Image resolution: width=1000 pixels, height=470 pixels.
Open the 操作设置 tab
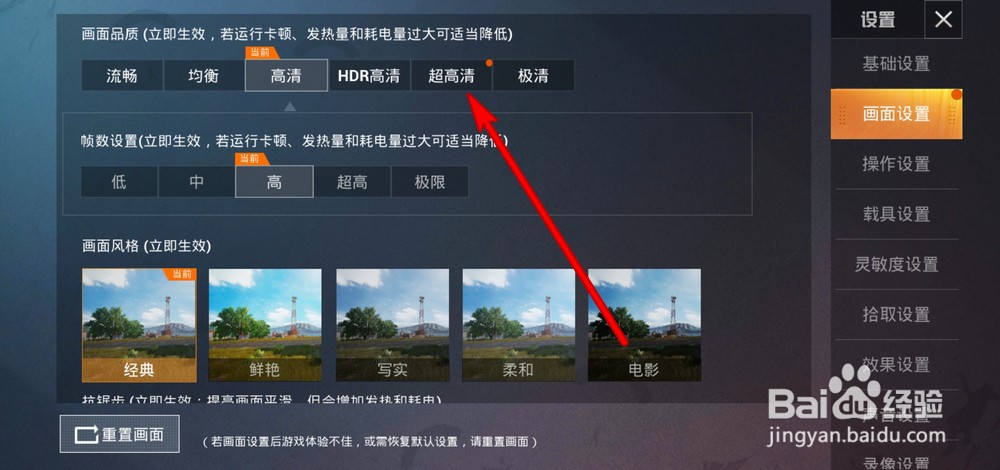896,164
